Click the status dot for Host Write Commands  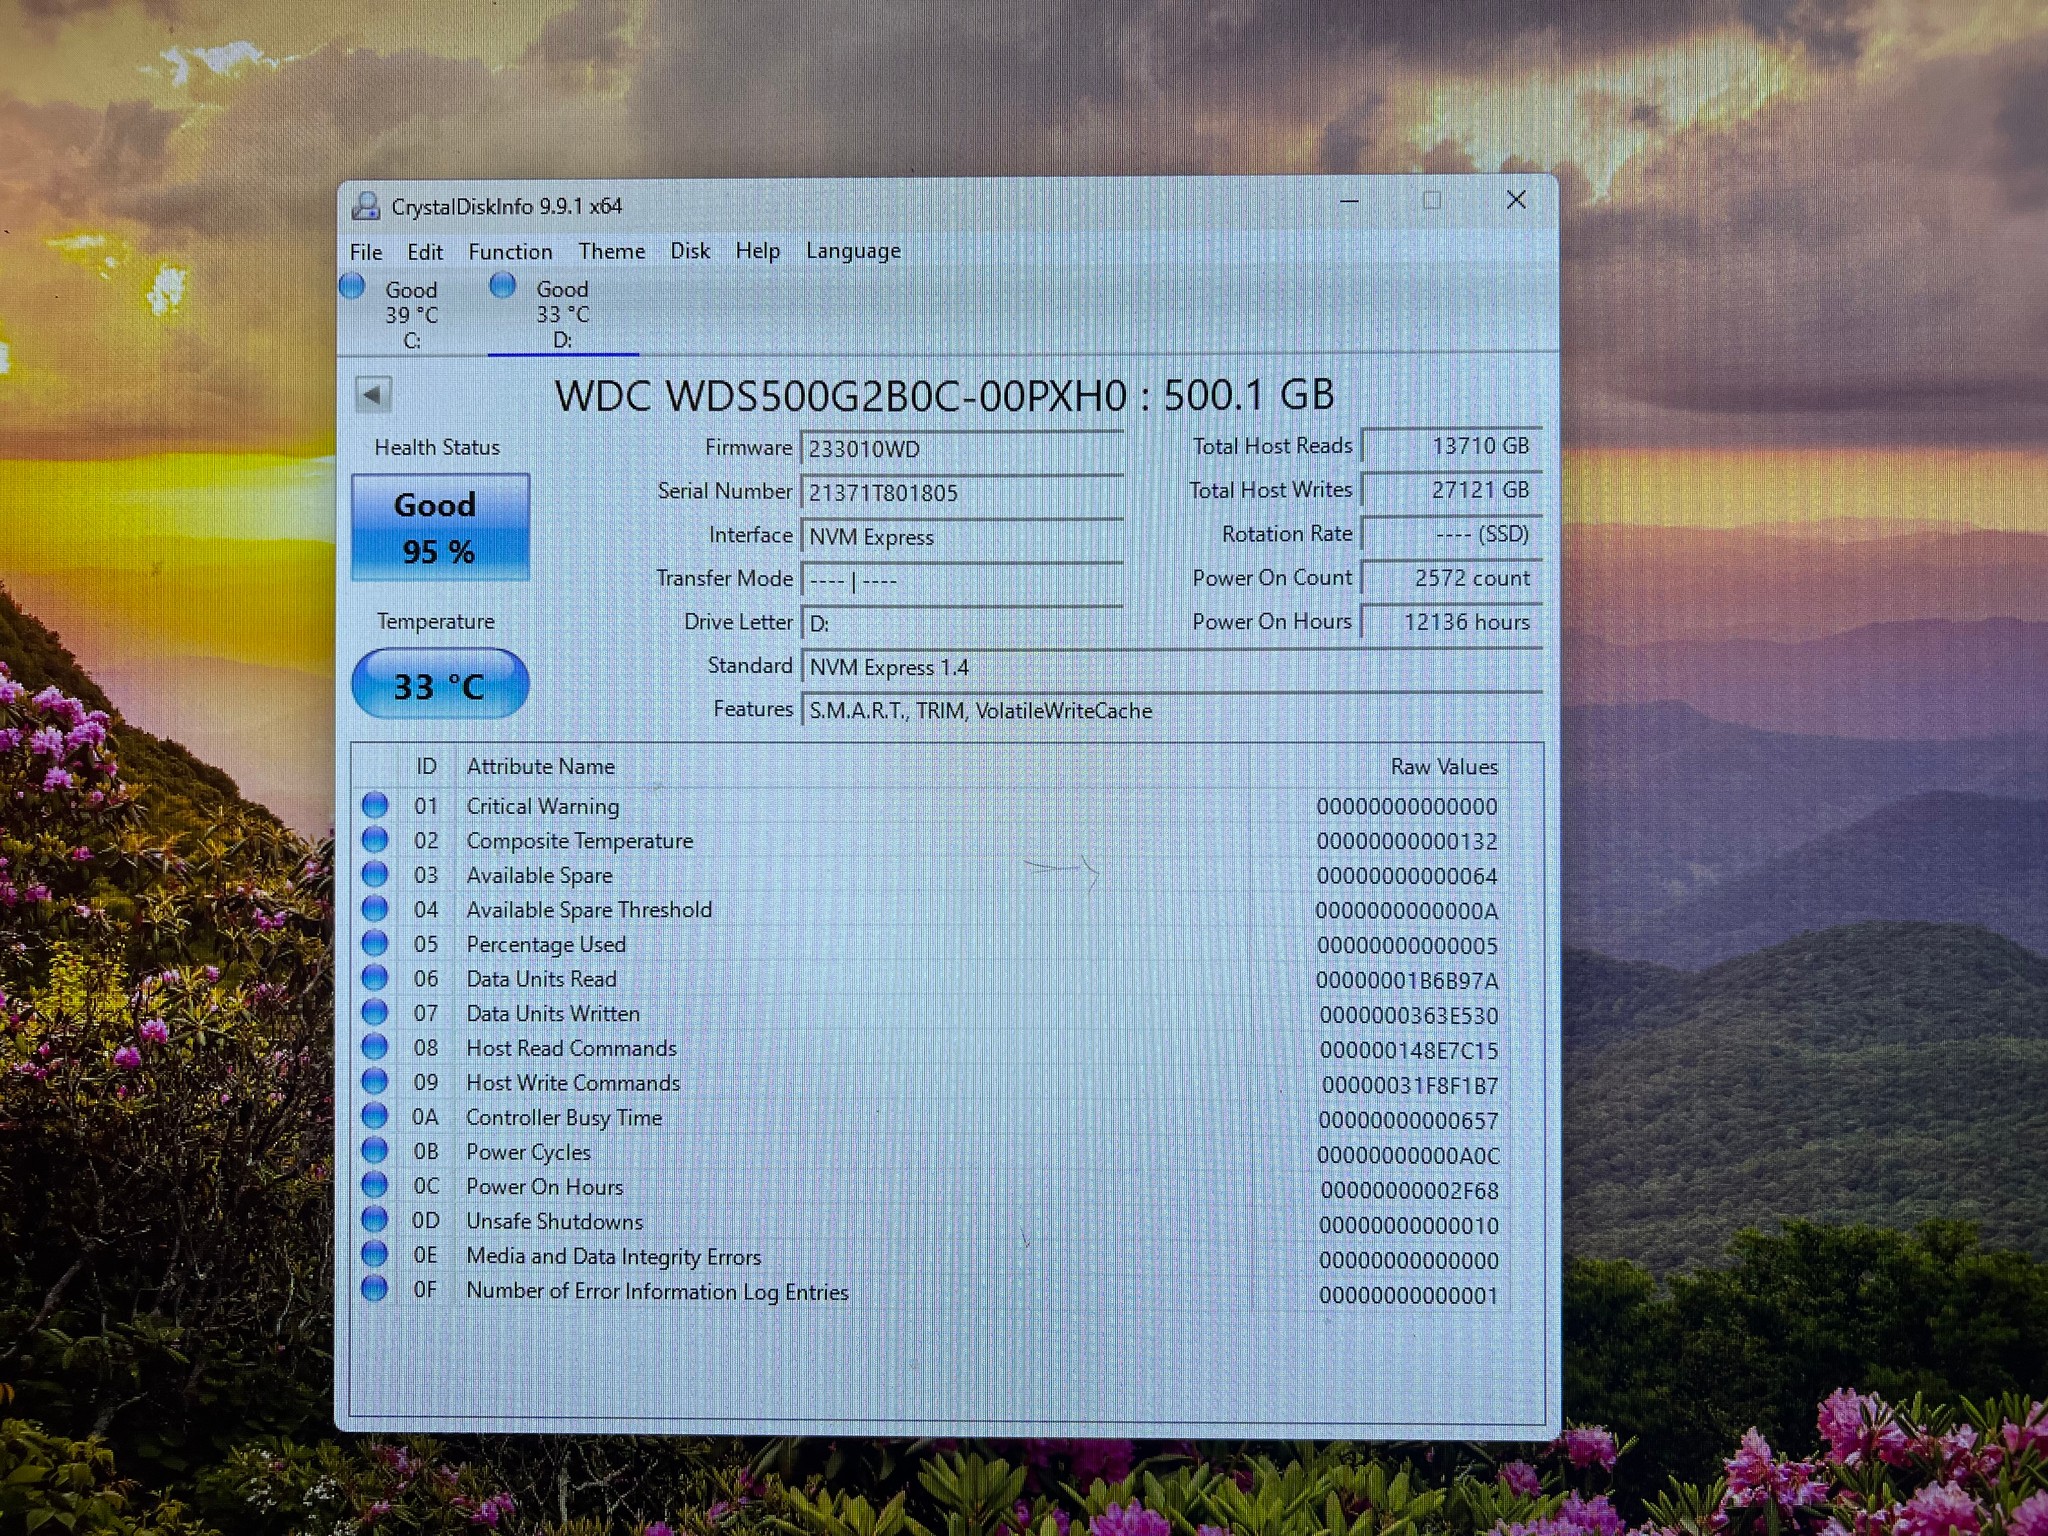[x=375, y=1082]
